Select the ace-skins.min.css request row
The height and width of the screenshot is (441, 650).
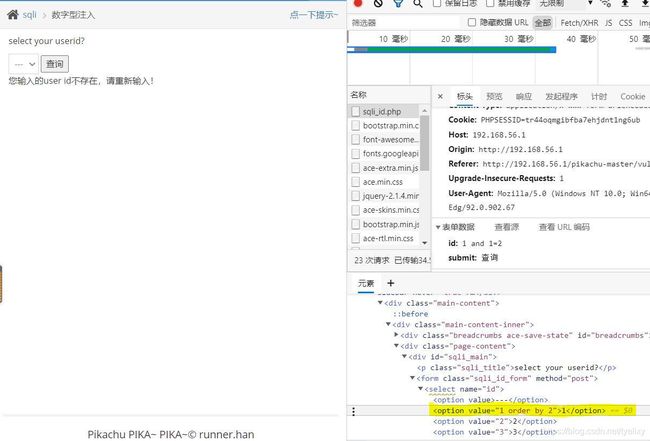[x=385, y=210]
